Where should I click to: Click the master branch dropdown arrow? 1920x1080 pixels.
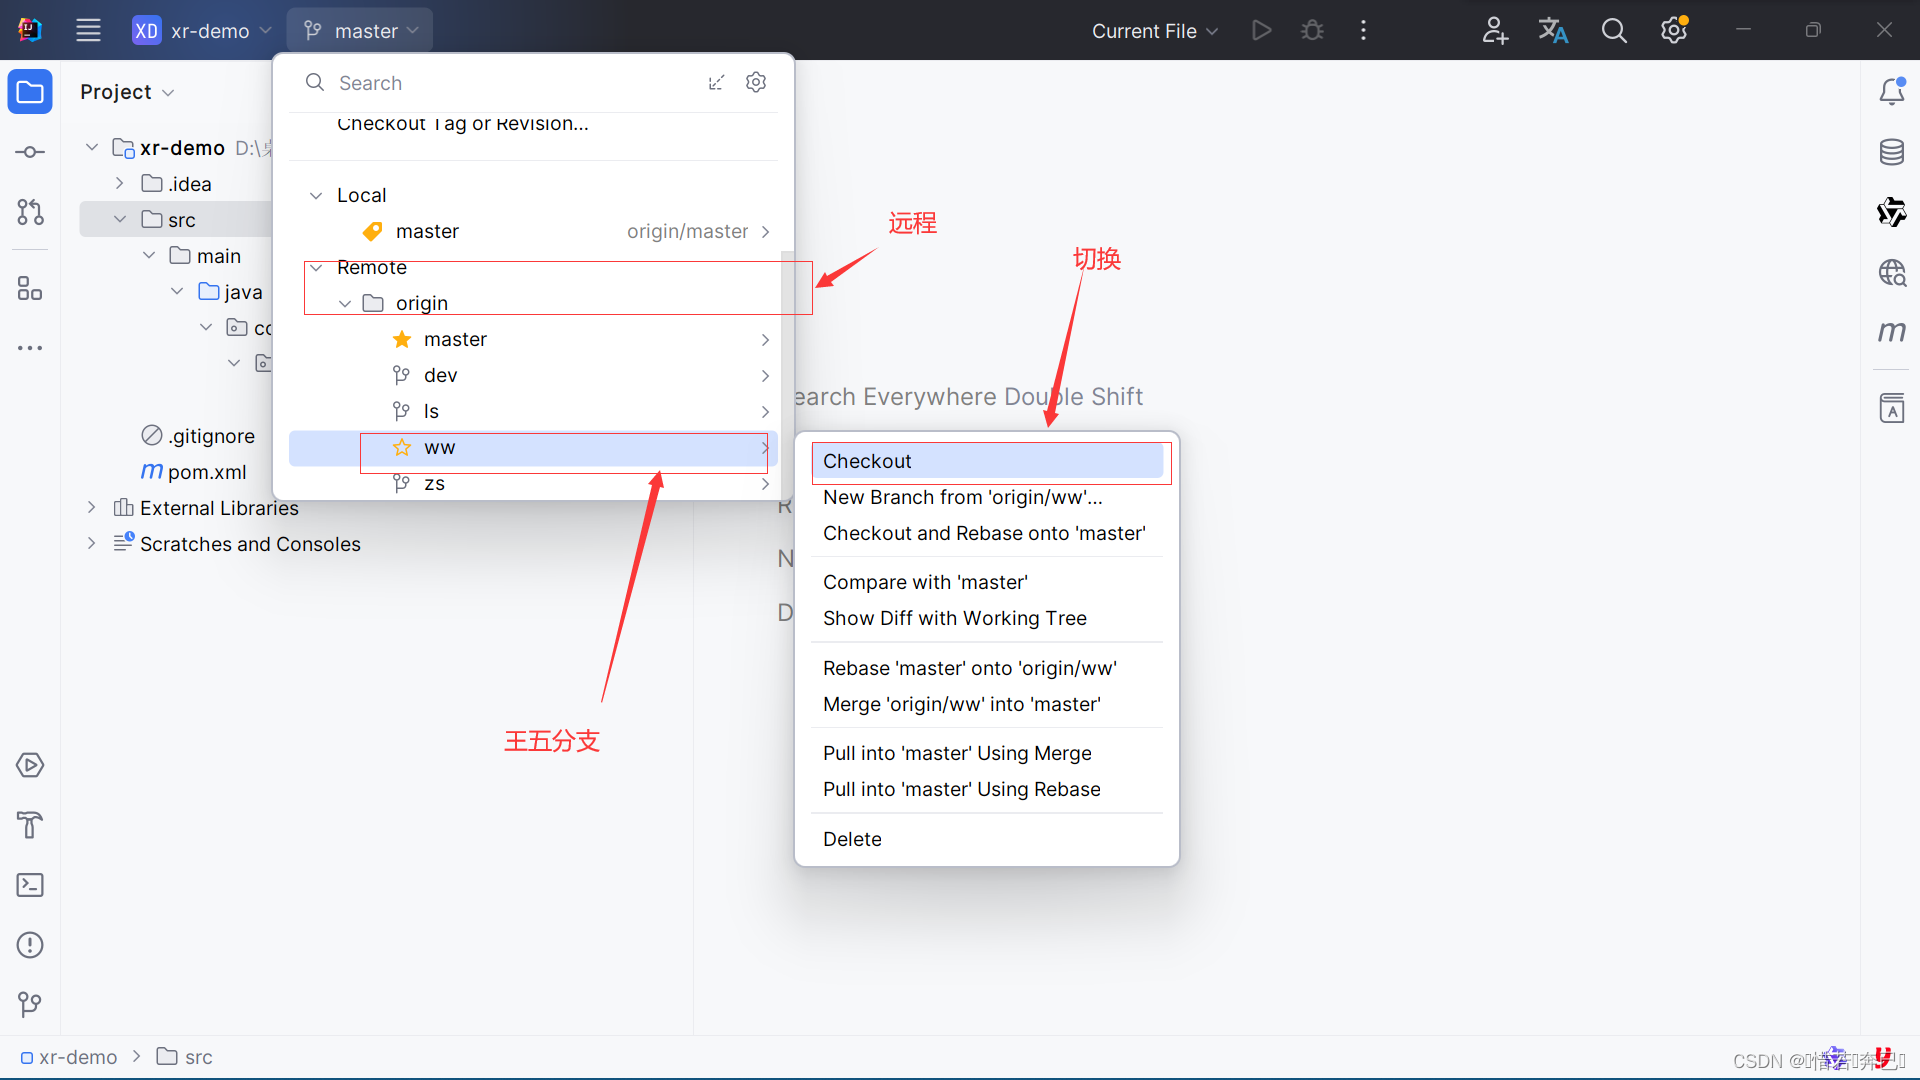click(x=418, y=29)
